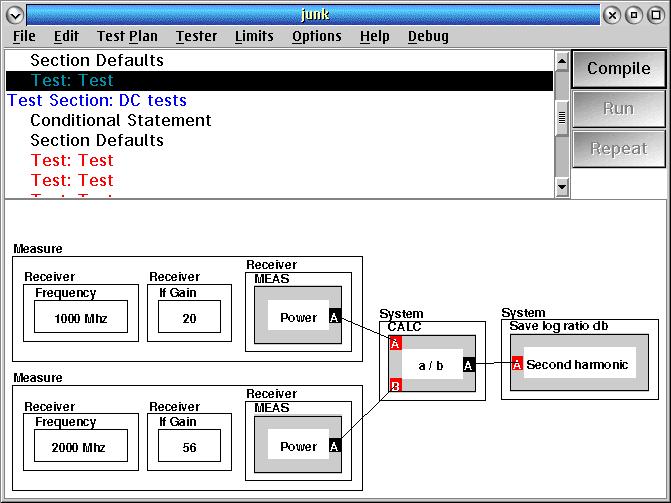Viewport: 671px width, 503px height.
Task: Select the second red 'Test: Test' row
Action: click(279, 180)
